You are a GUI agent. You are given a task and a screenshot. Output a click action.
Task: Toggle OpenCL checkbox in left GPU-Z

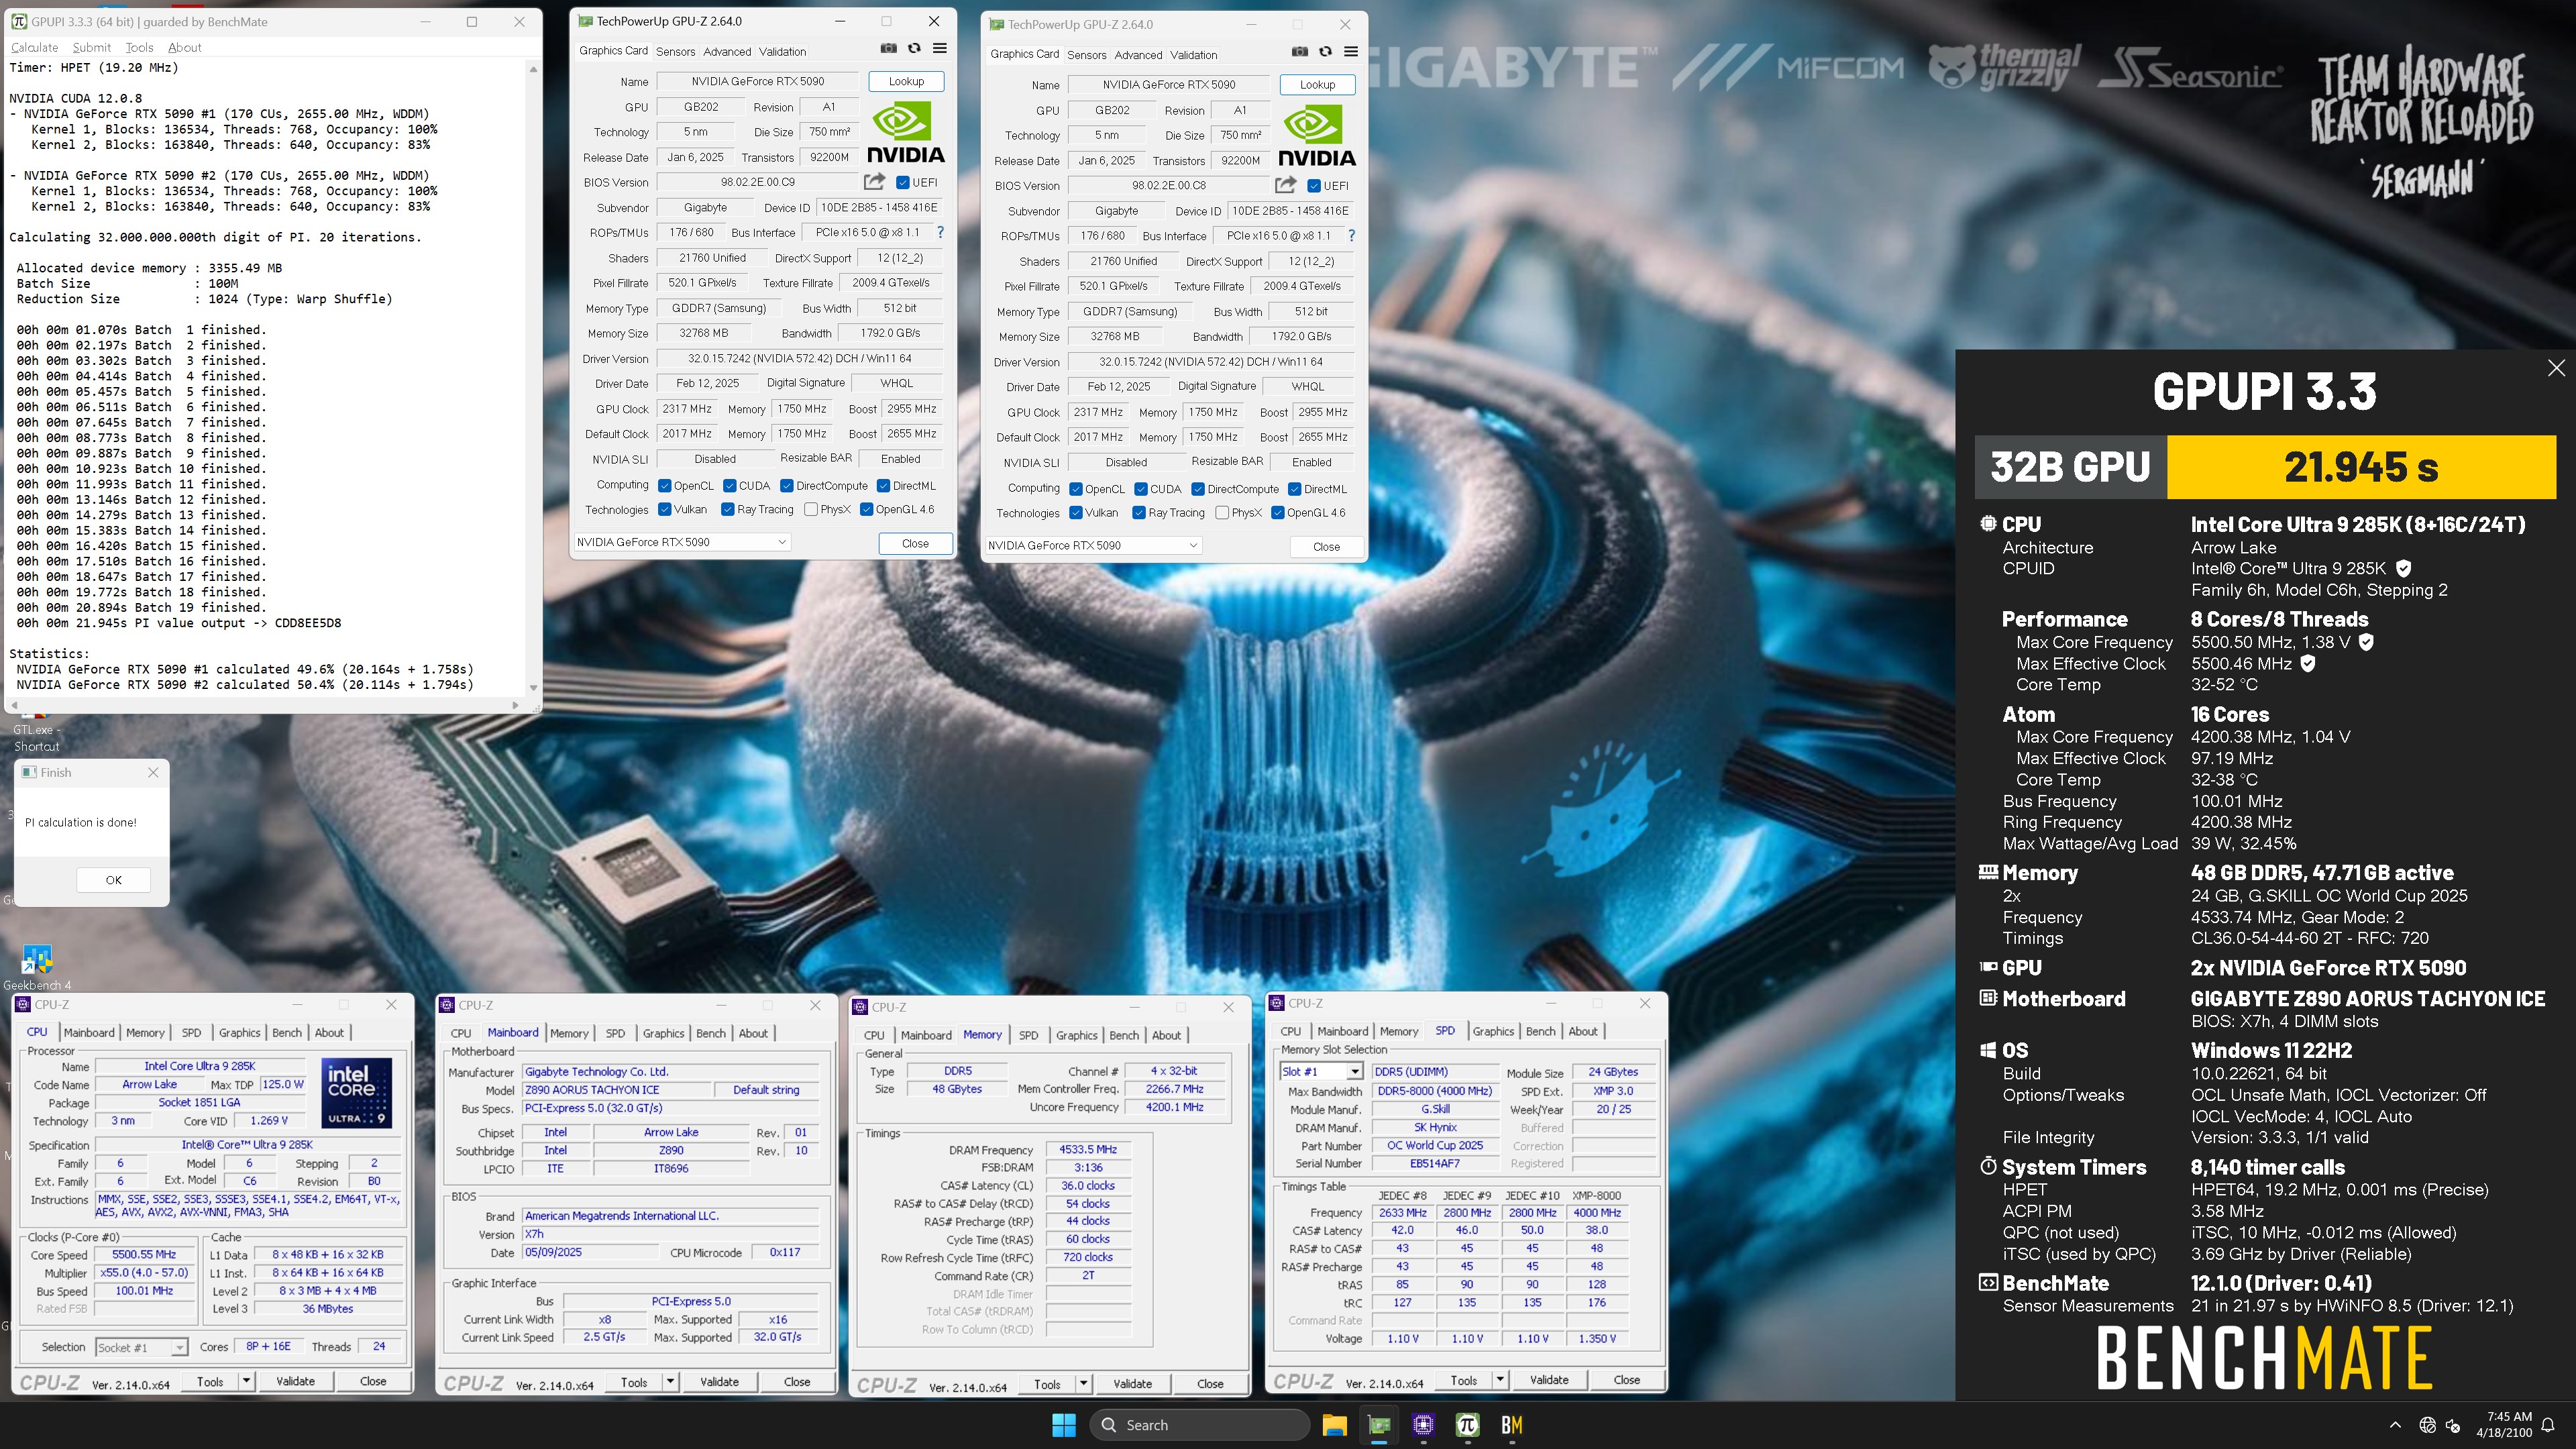(664, 486)
